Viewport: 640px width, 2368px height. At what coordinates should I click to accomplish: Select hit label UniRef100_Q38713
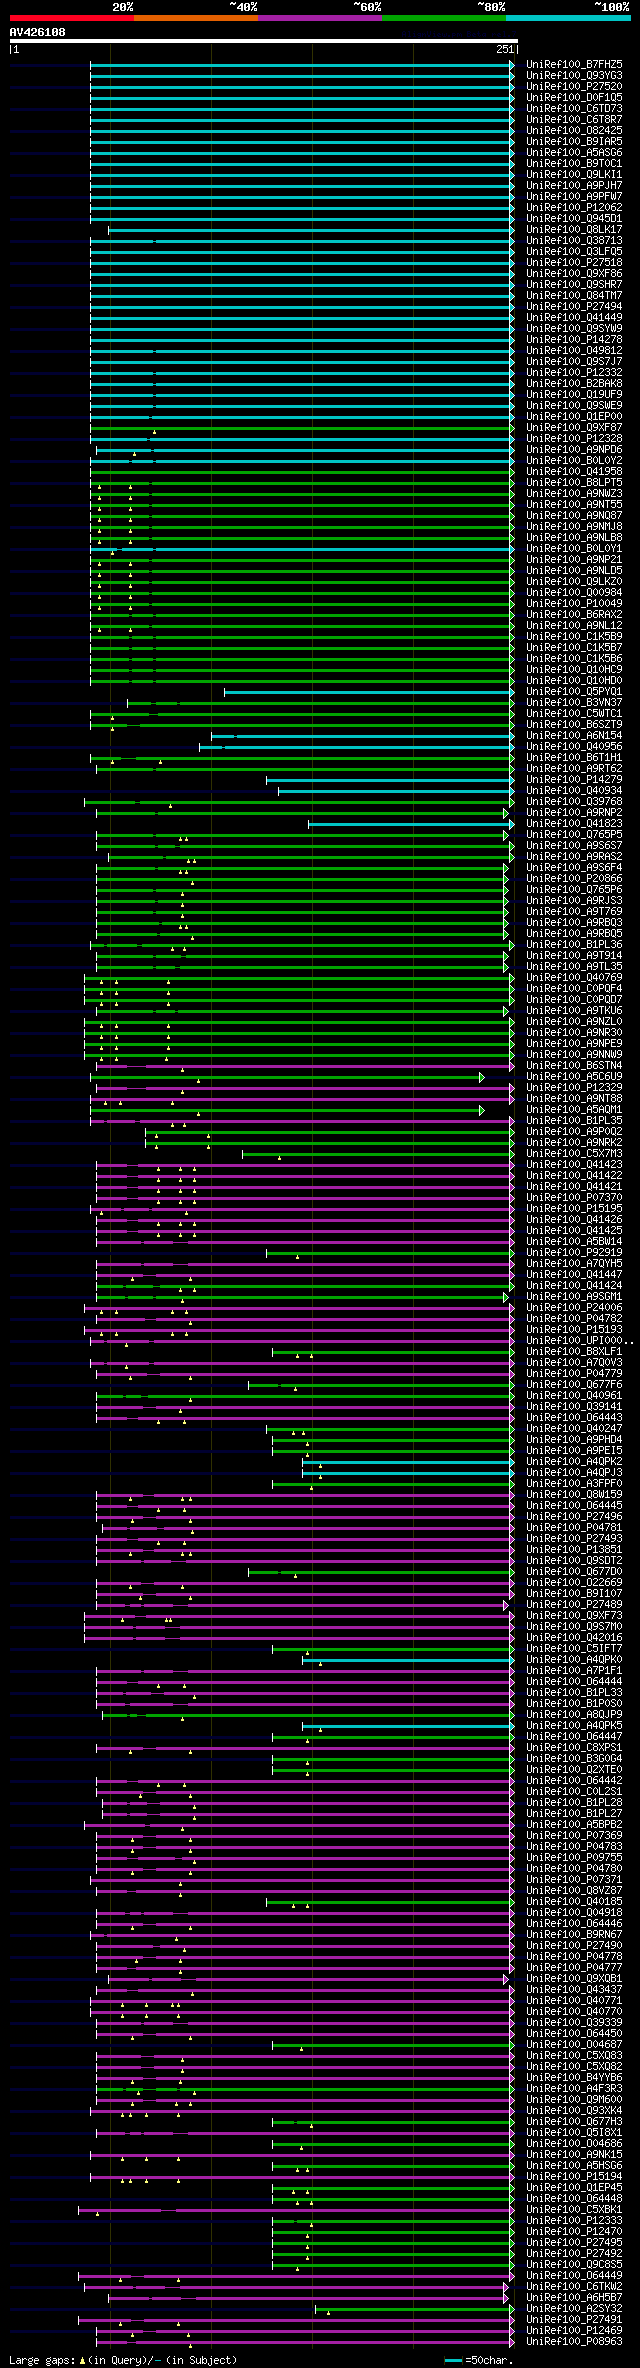pyautogui.click(x=574, y=240)
